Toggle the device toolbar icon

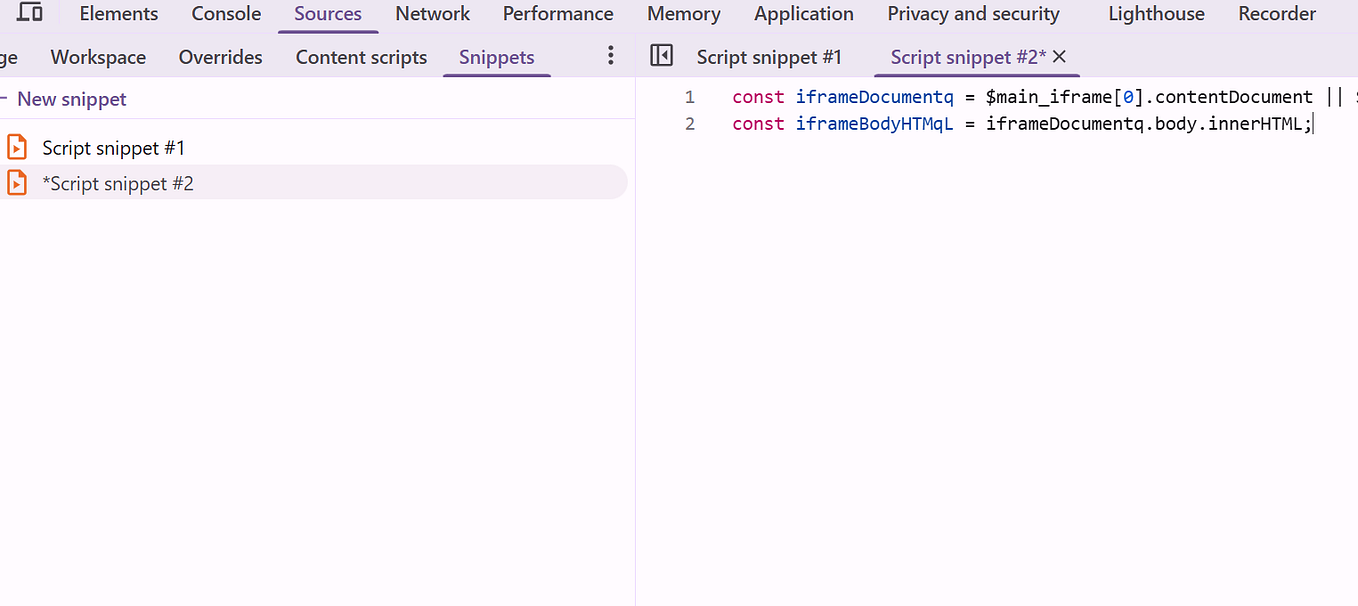tap(30, 13)
